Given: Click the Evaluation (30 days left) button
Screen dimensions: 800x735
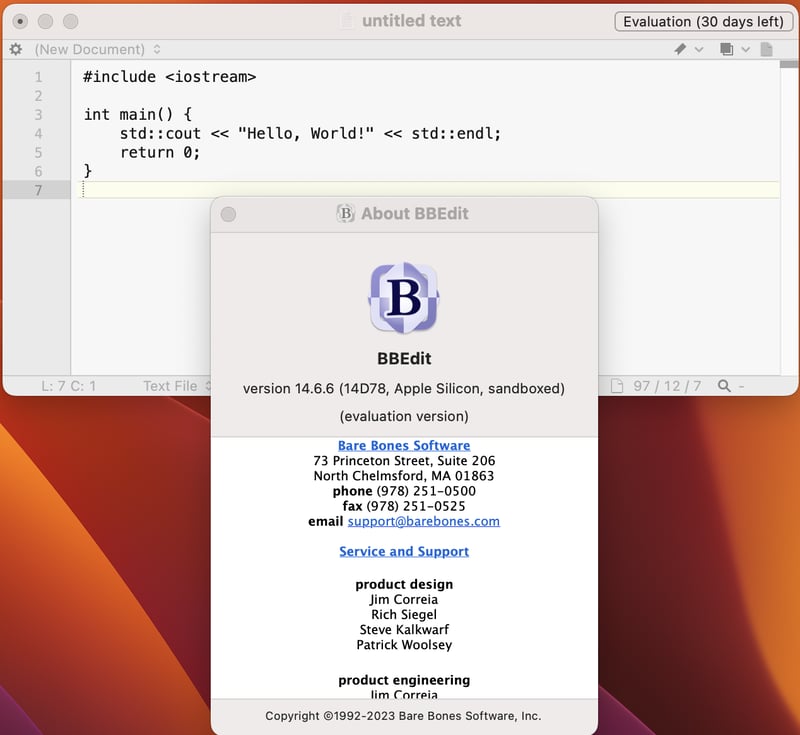Looking at the screenshot, I should pyautogui.click(x=703, y=21).
